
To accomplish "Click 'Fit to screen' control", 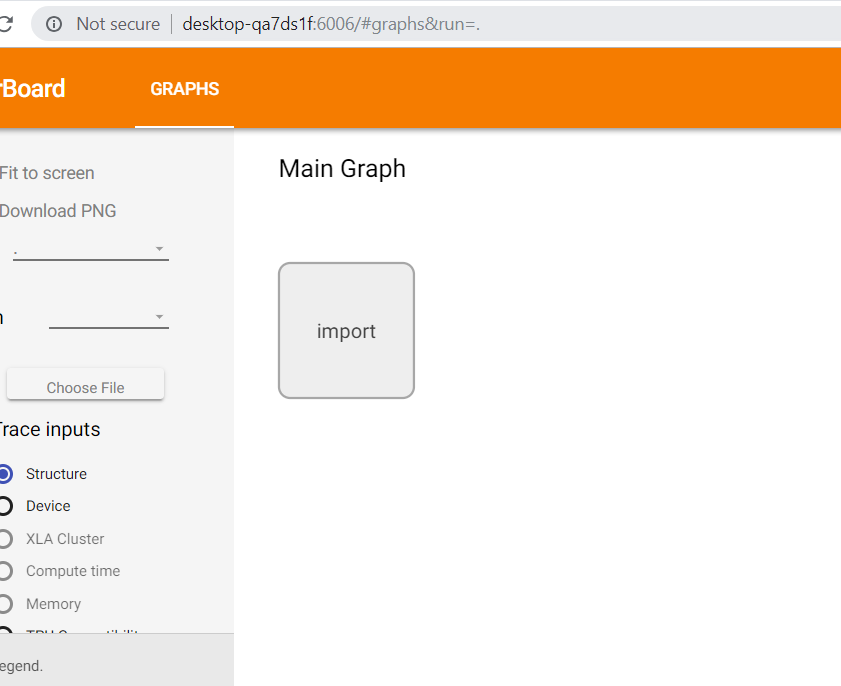I will (x=47, y=173).
